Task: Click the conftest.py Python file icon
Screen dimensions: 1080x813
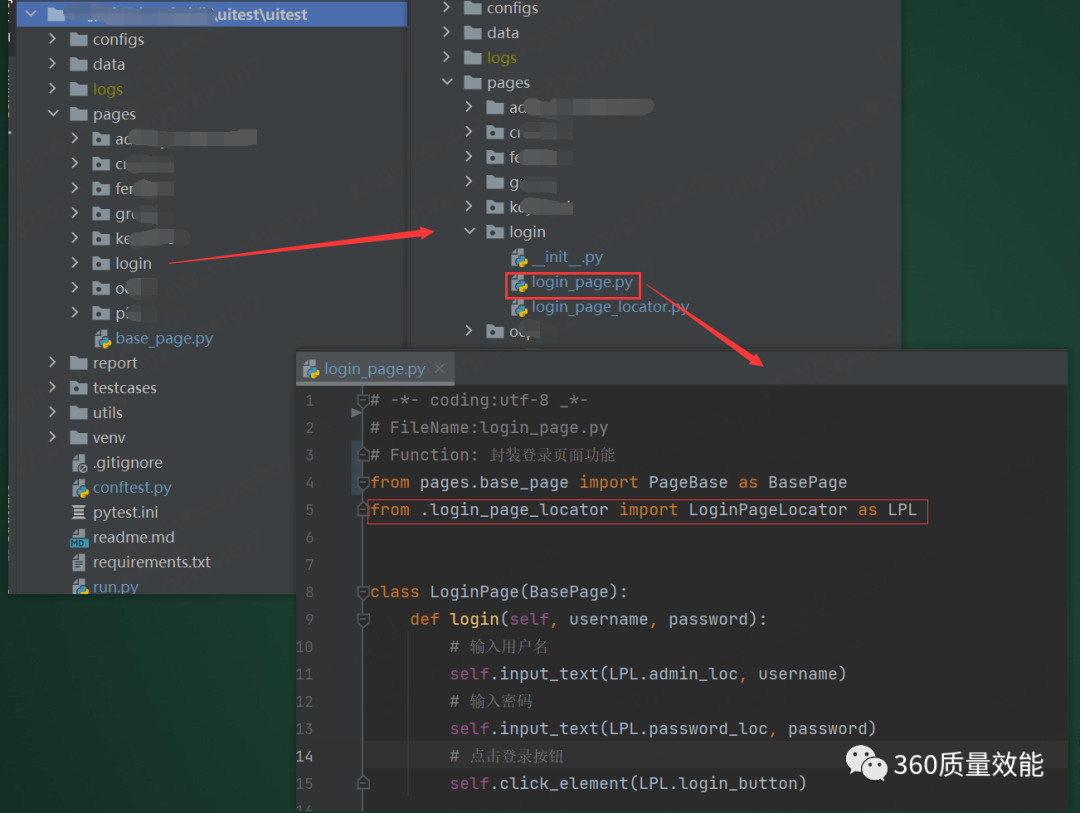Action: (x=80, y=488)
